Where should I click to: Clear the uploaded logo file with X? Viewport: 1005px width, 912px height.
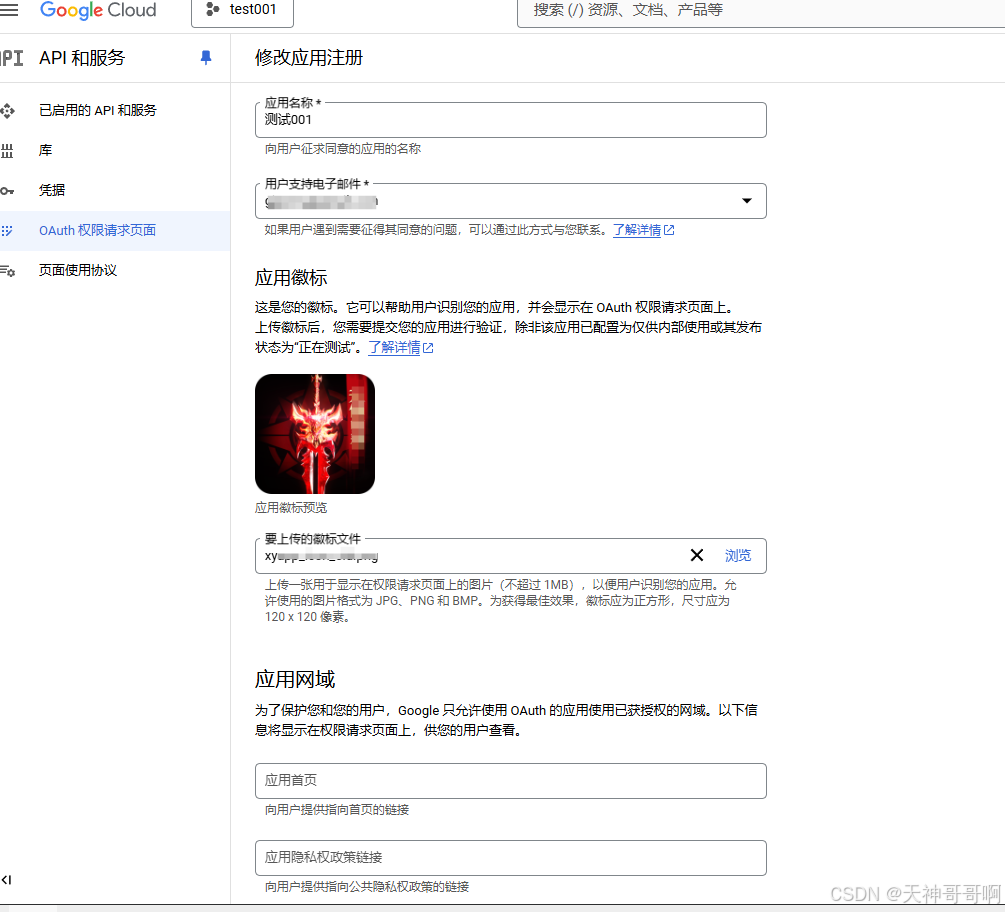[697, 555]
